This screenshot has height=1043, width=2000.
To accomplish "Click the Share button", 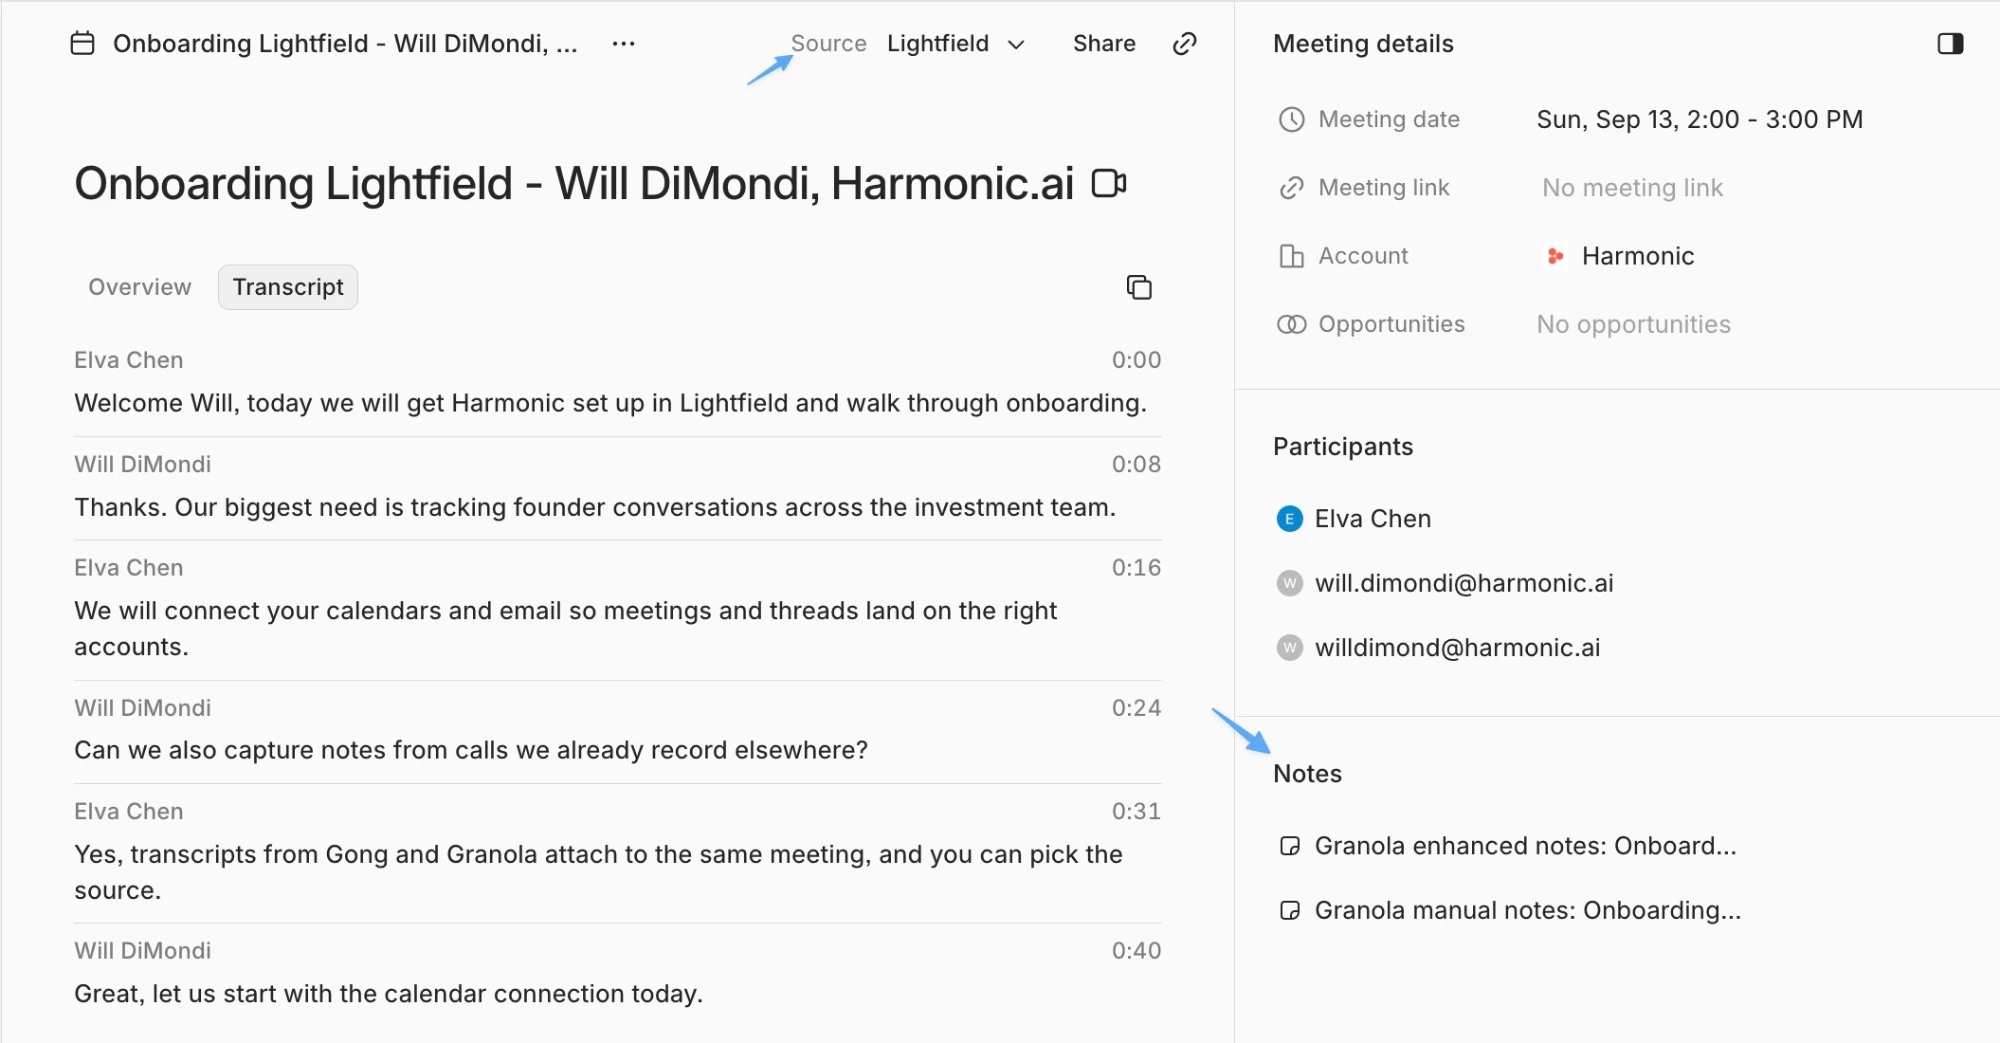I will 1104,44.
